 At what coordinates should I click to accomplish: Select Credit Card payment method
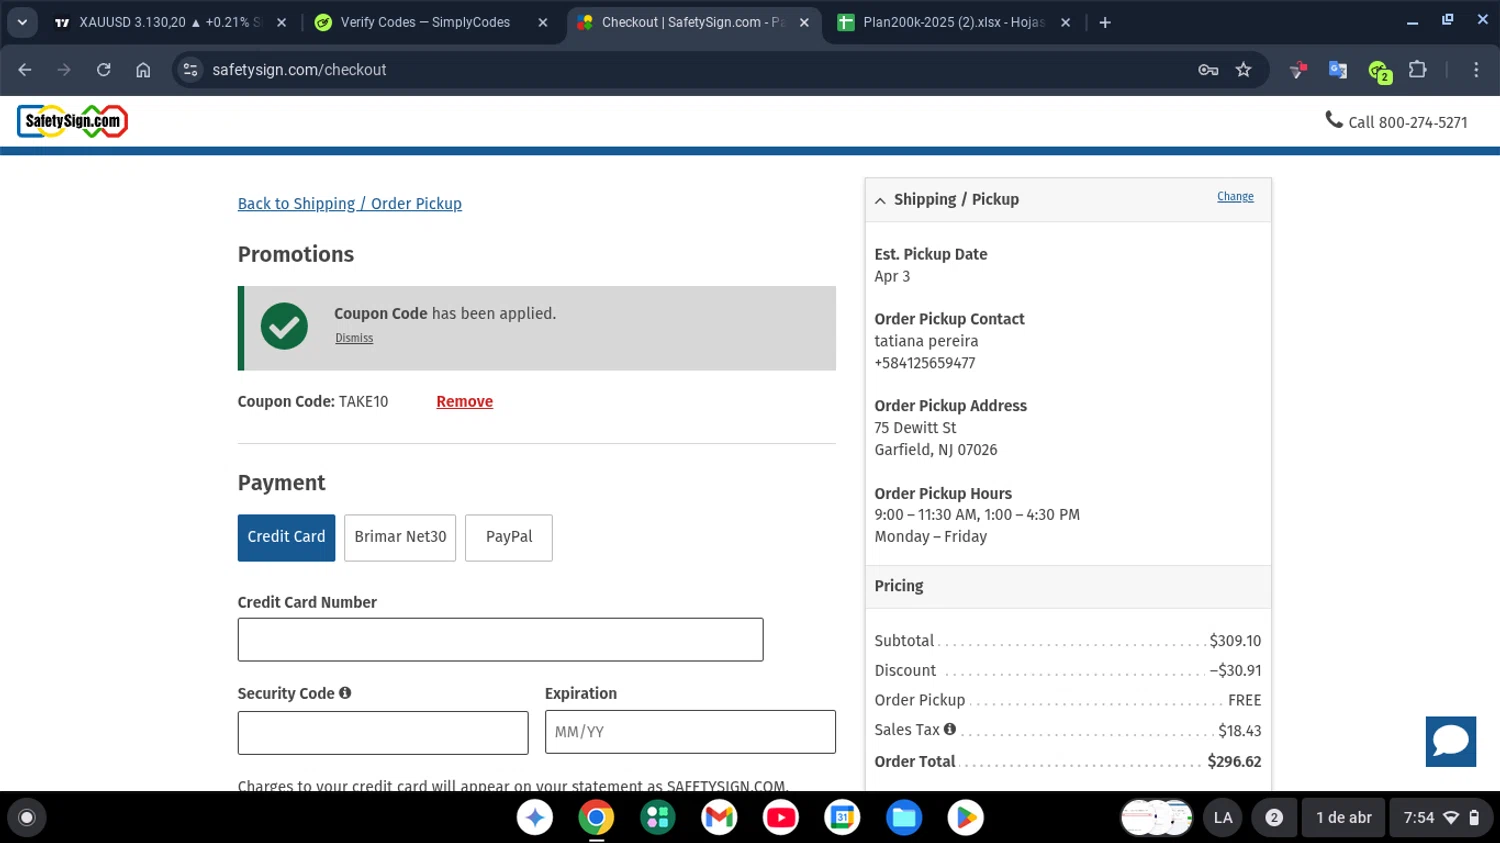(x=286, y=537)
